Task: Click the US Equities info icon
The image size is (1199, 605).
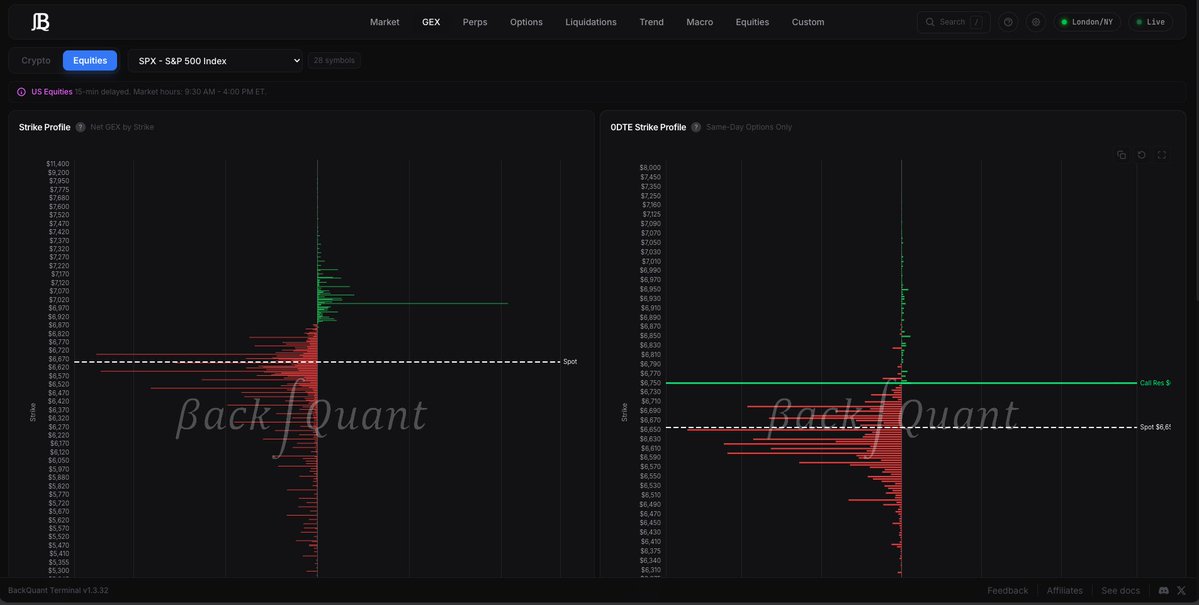Action: 21,92
